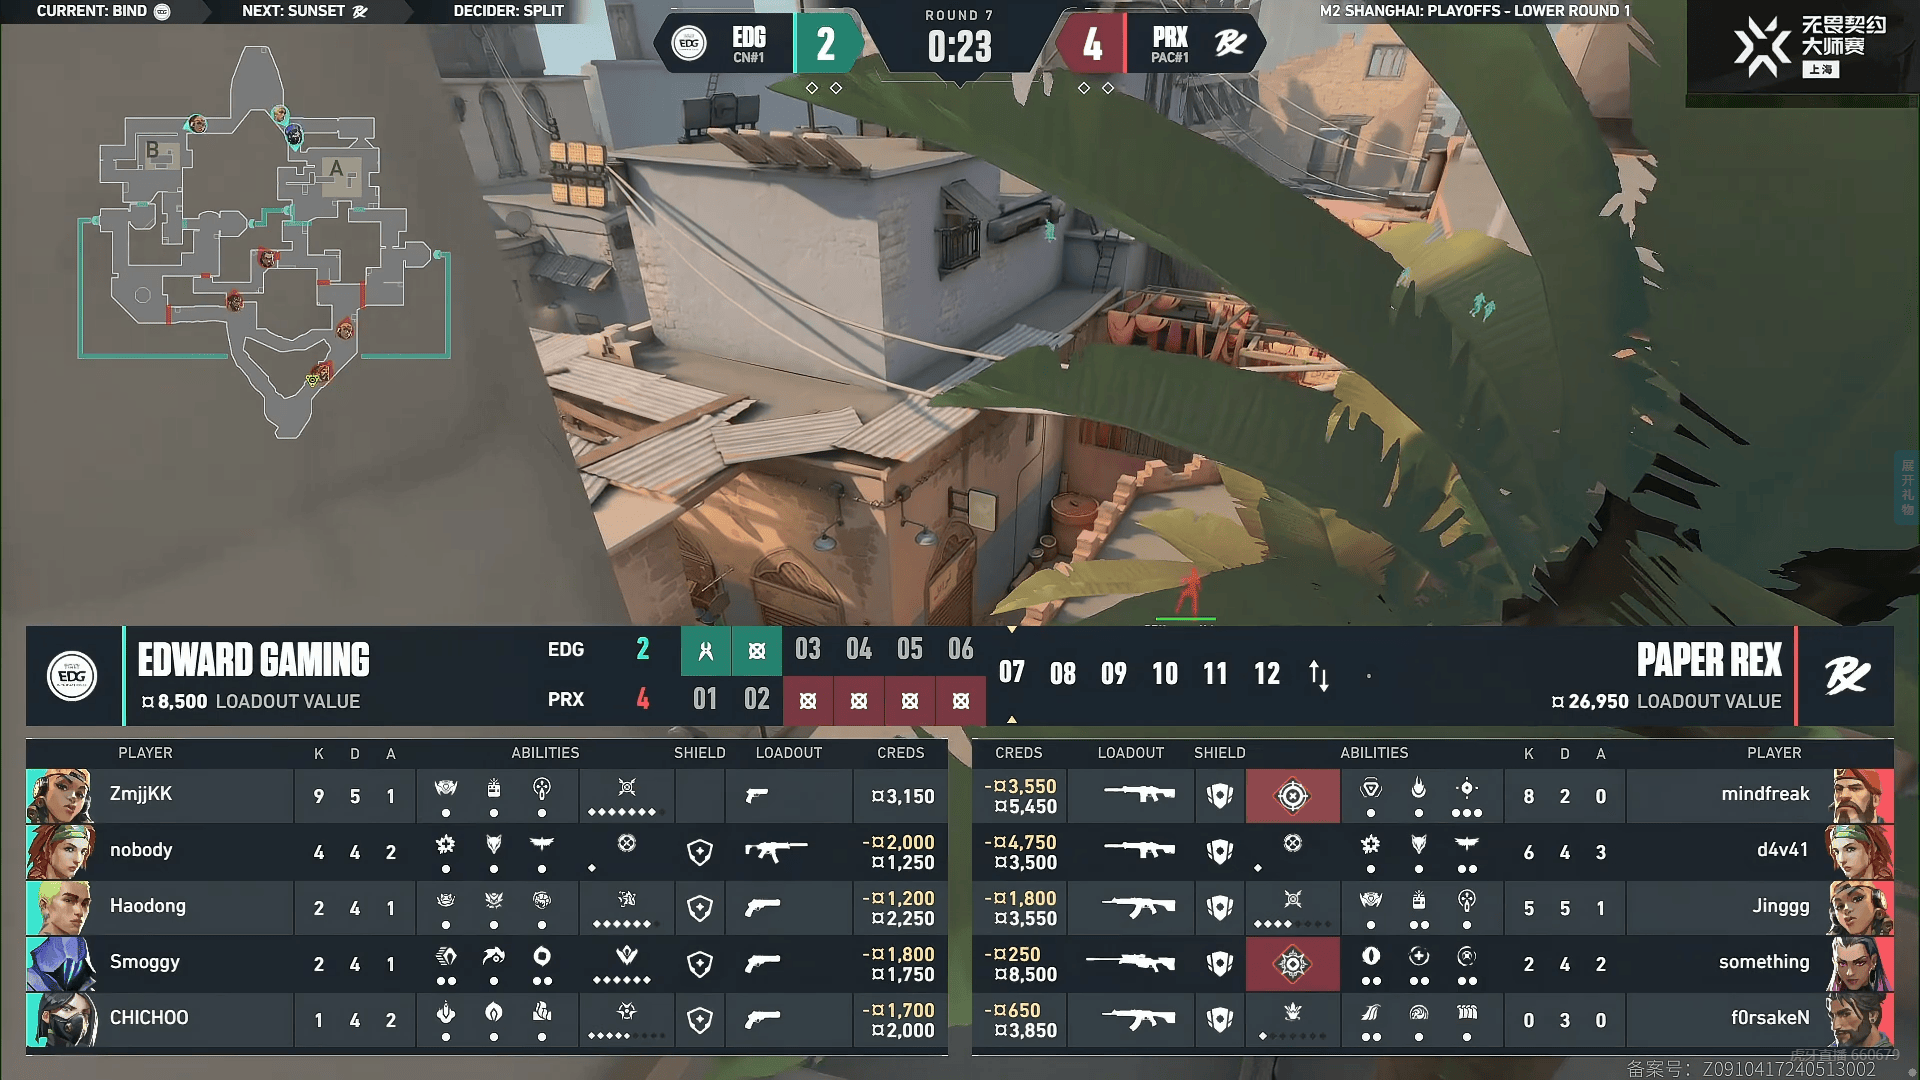Click the left ABILITIES column header
Image resolution: width=1920 pixels, height=1080 pixels.
pyautogui.click(x=545, y=753)
